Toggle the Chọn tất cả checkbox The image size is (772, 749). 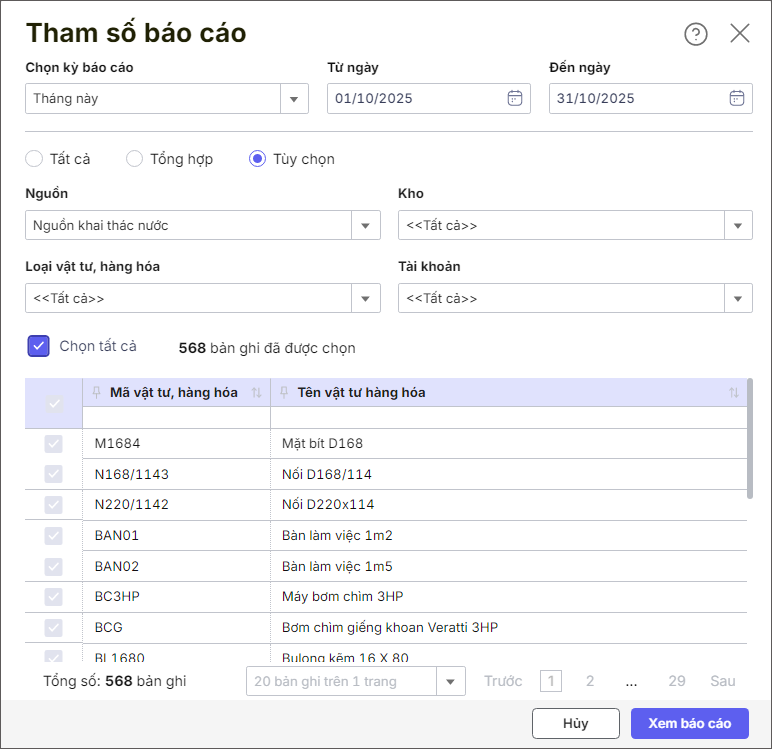39,346
